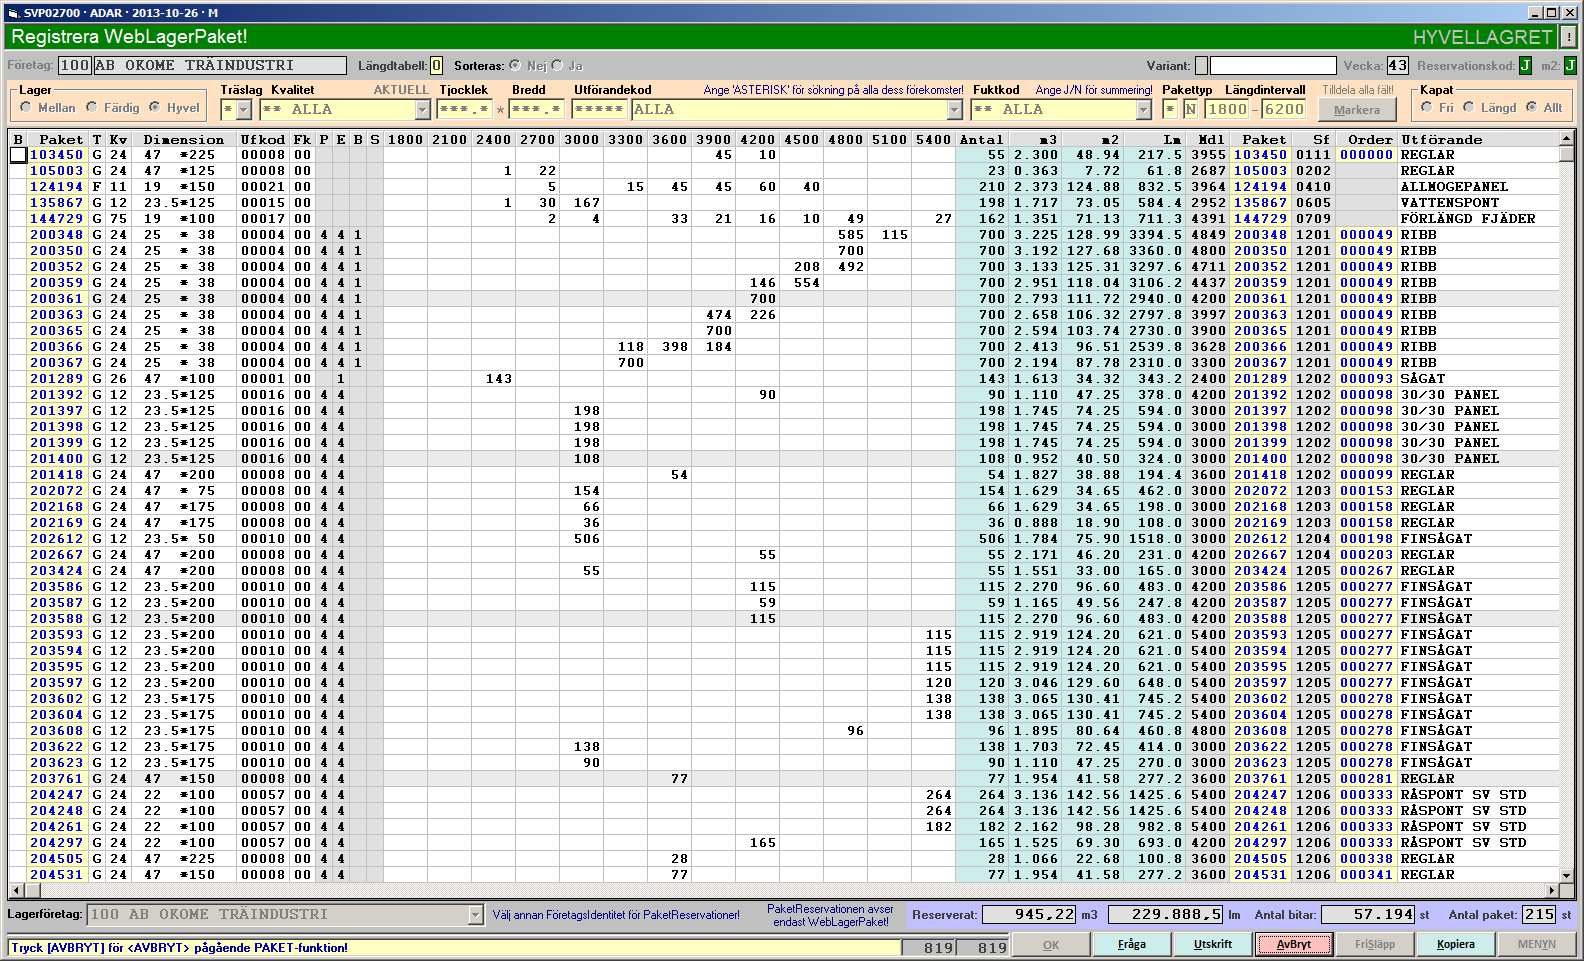
Task: Click the Dimension column header
Action: tap(184, 139)
